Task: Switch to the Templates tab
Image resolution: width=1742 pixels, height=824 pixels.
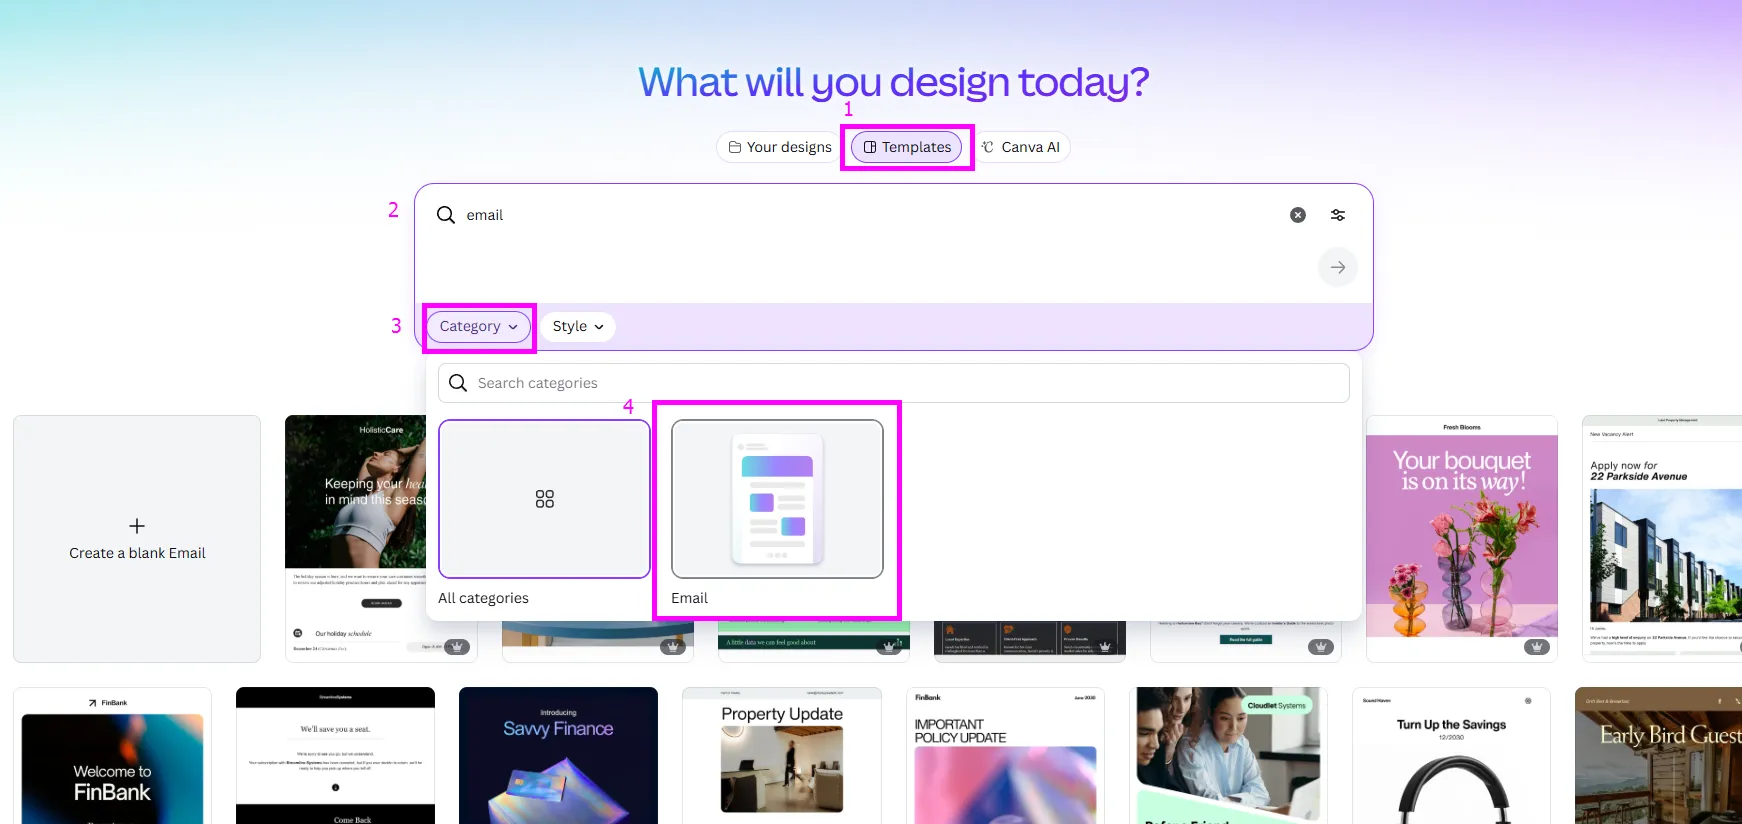Action: [907, 147]
